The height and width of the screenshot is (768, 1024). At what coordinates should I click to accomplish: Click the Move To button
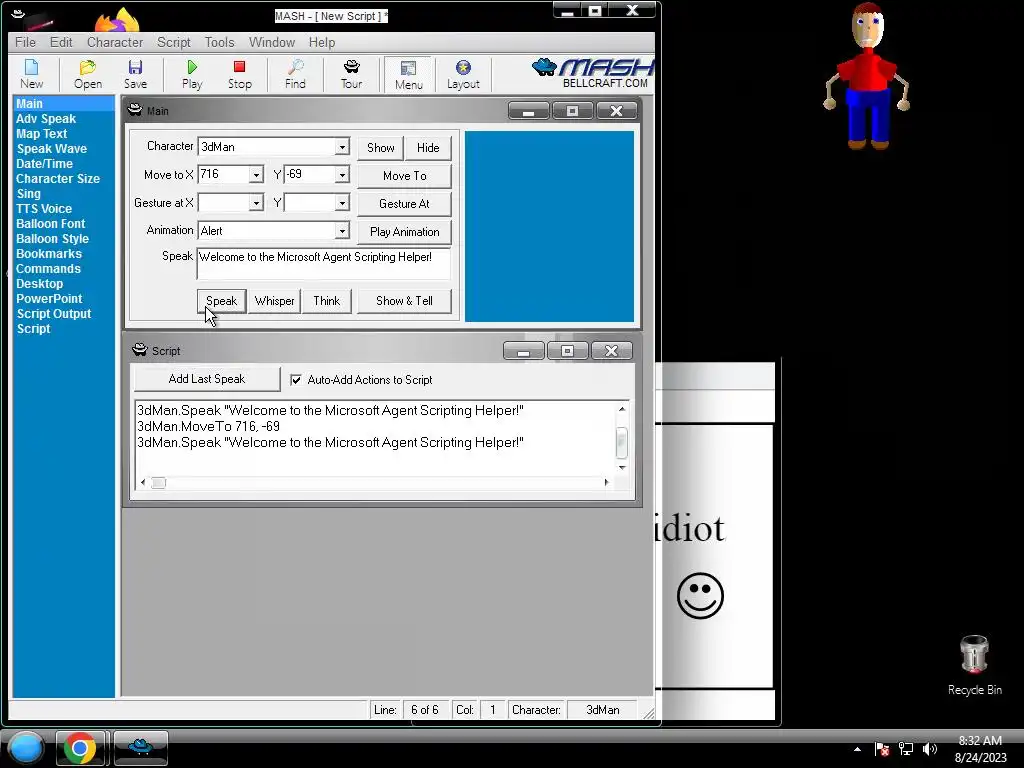(x=404, y=176)
